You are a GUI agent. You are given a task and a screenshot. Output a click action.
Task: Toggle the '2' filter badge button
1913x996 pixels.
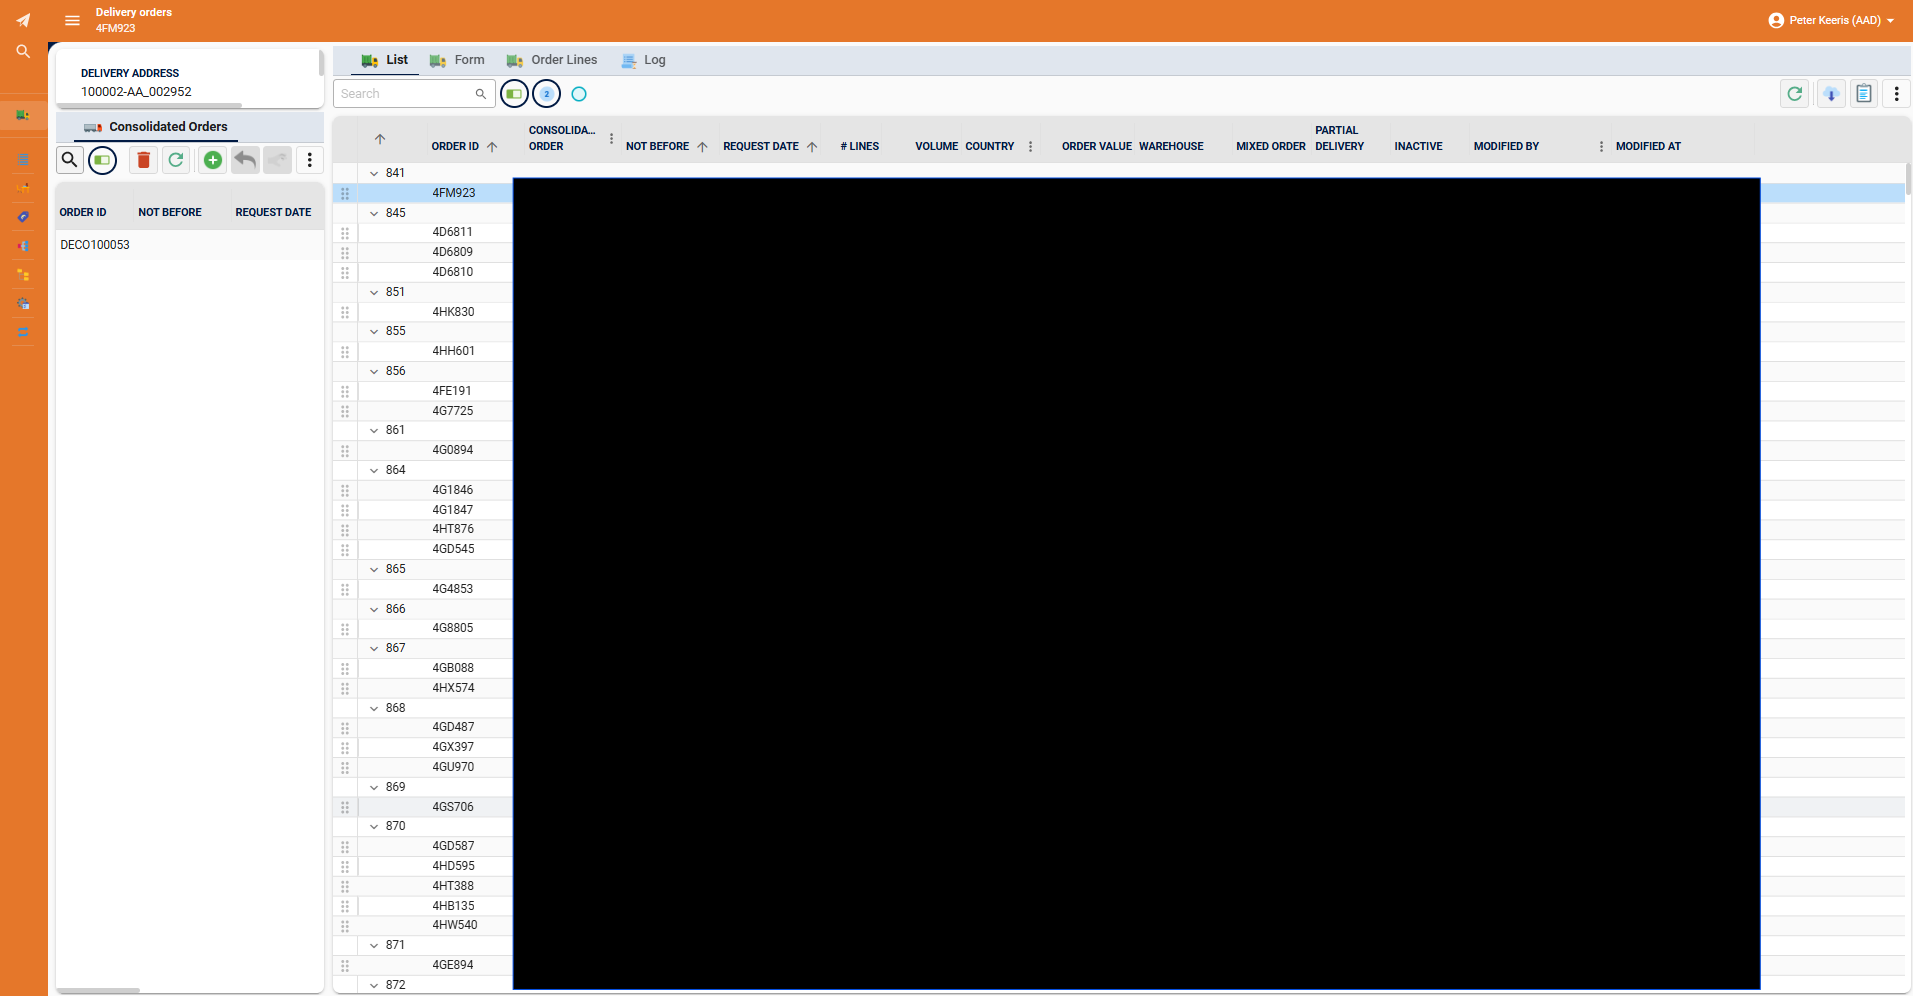pos(547,94)
